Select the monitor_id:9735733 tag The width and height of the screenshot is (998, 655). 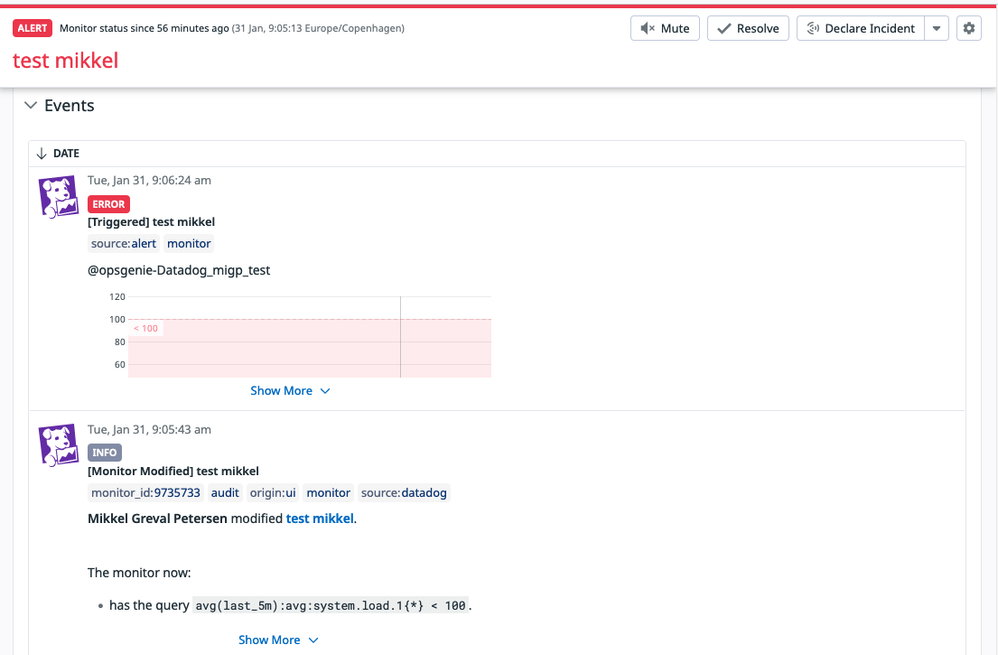(144, 492)
